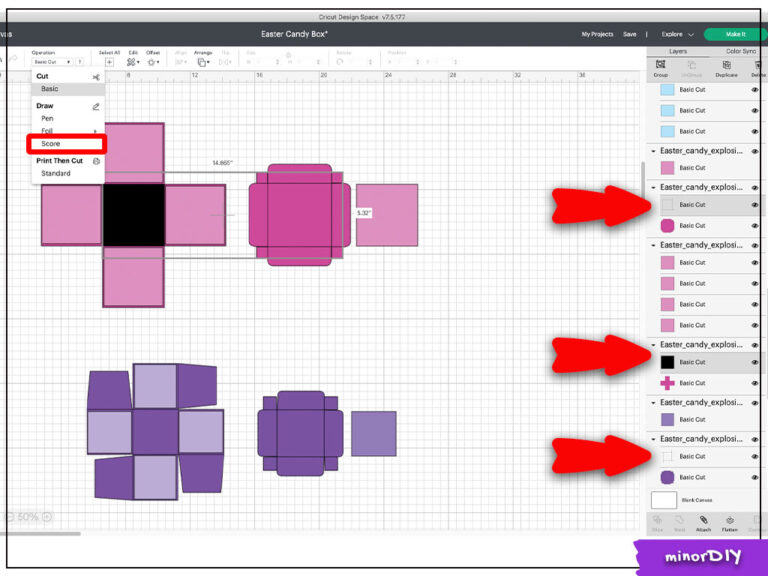The width and height of the screenshot is (768, 576).
Task: Click the pen icon beside Draw
Action: click(x=96, y=106)
